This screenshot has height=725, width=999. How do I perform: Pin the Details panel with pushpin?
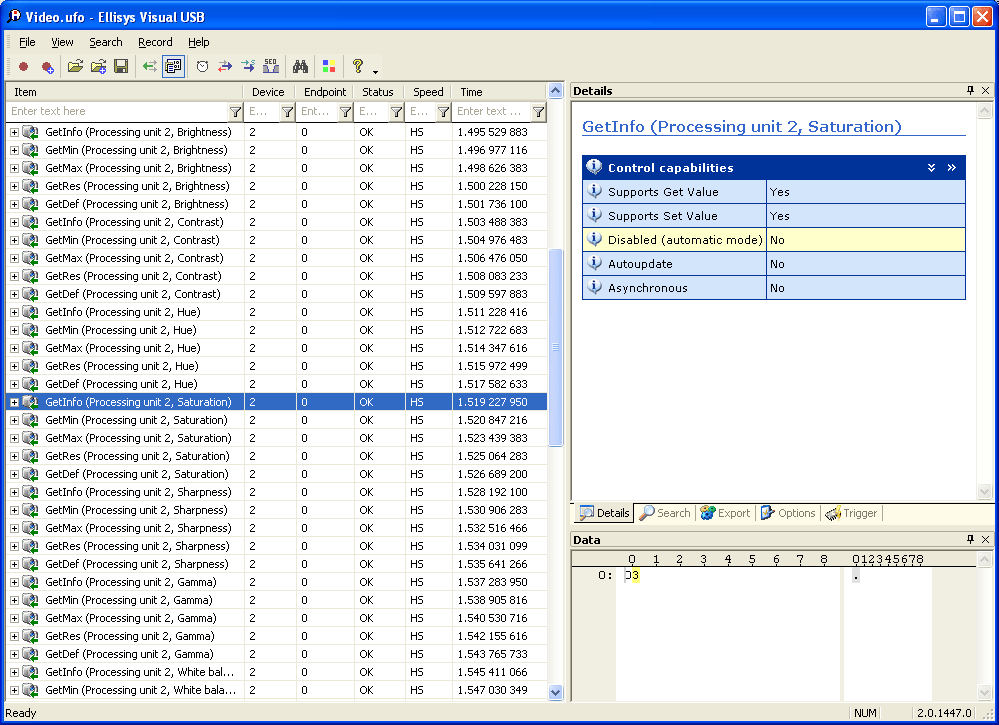[970, 91]
